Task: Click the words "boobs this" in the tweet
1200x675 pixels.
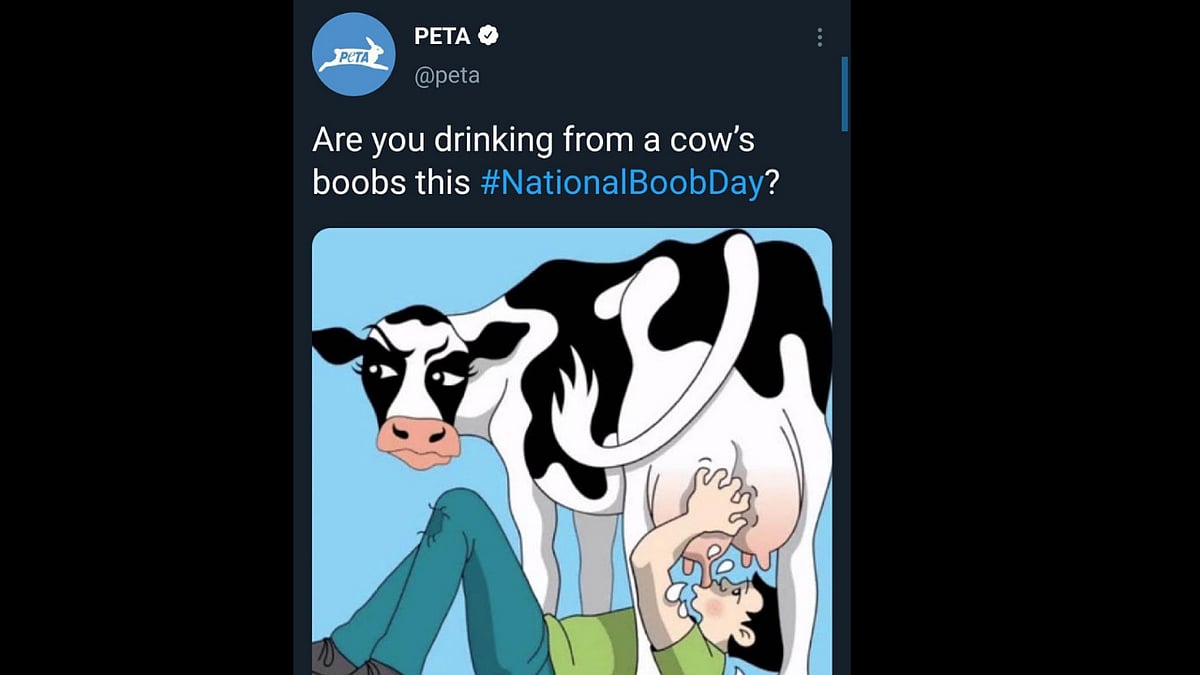Action: coord(391,183)
